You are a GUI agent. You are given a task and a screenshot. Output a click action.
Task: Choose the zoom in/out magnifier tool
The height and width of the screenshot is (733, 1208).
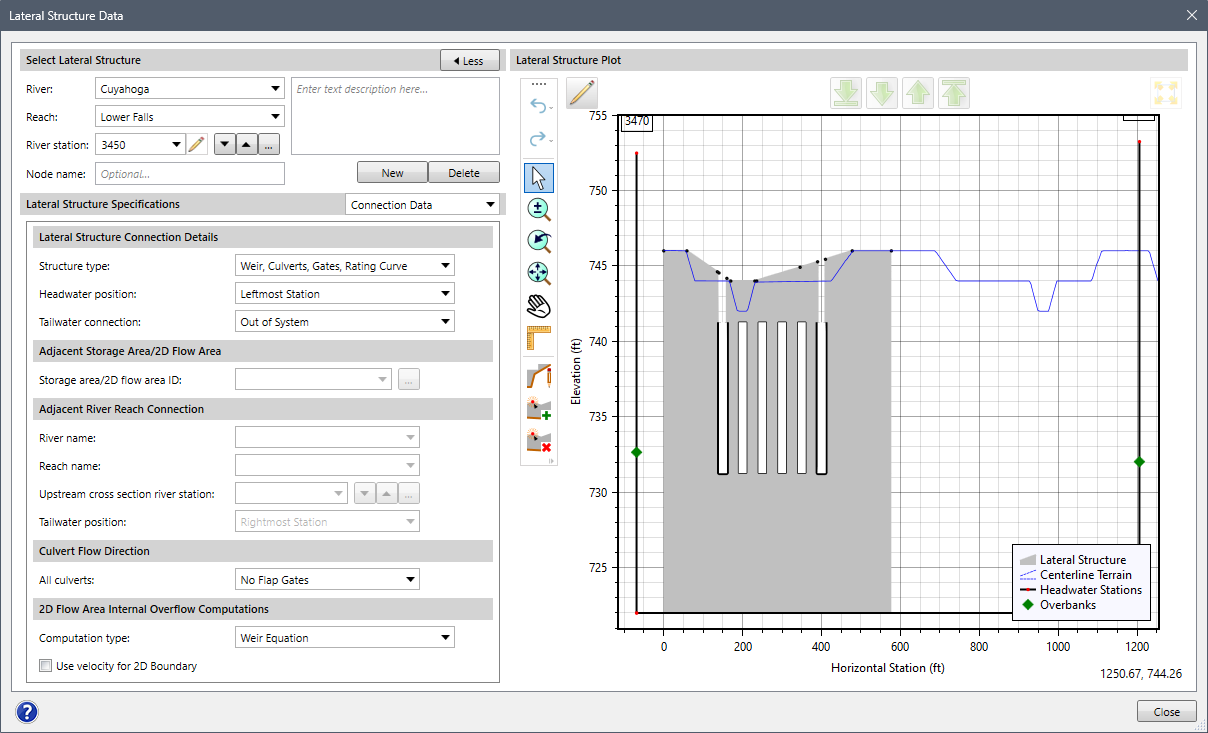[539, 209]
